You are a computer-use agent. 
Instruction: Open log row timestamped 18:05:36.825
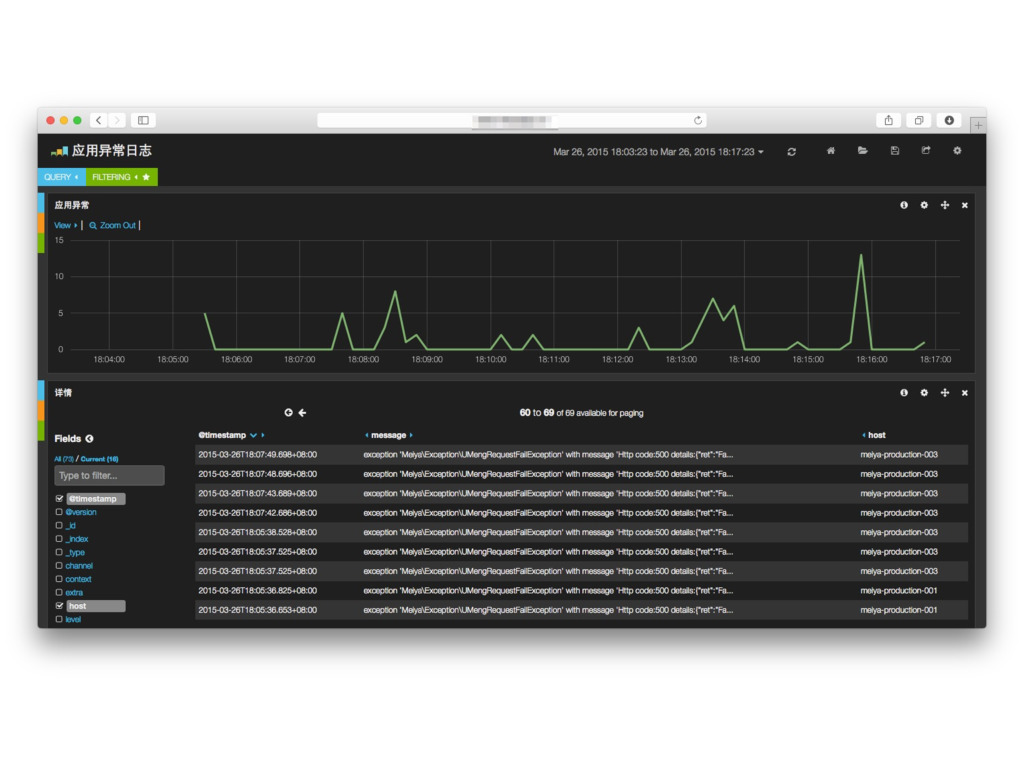point(581,590)
